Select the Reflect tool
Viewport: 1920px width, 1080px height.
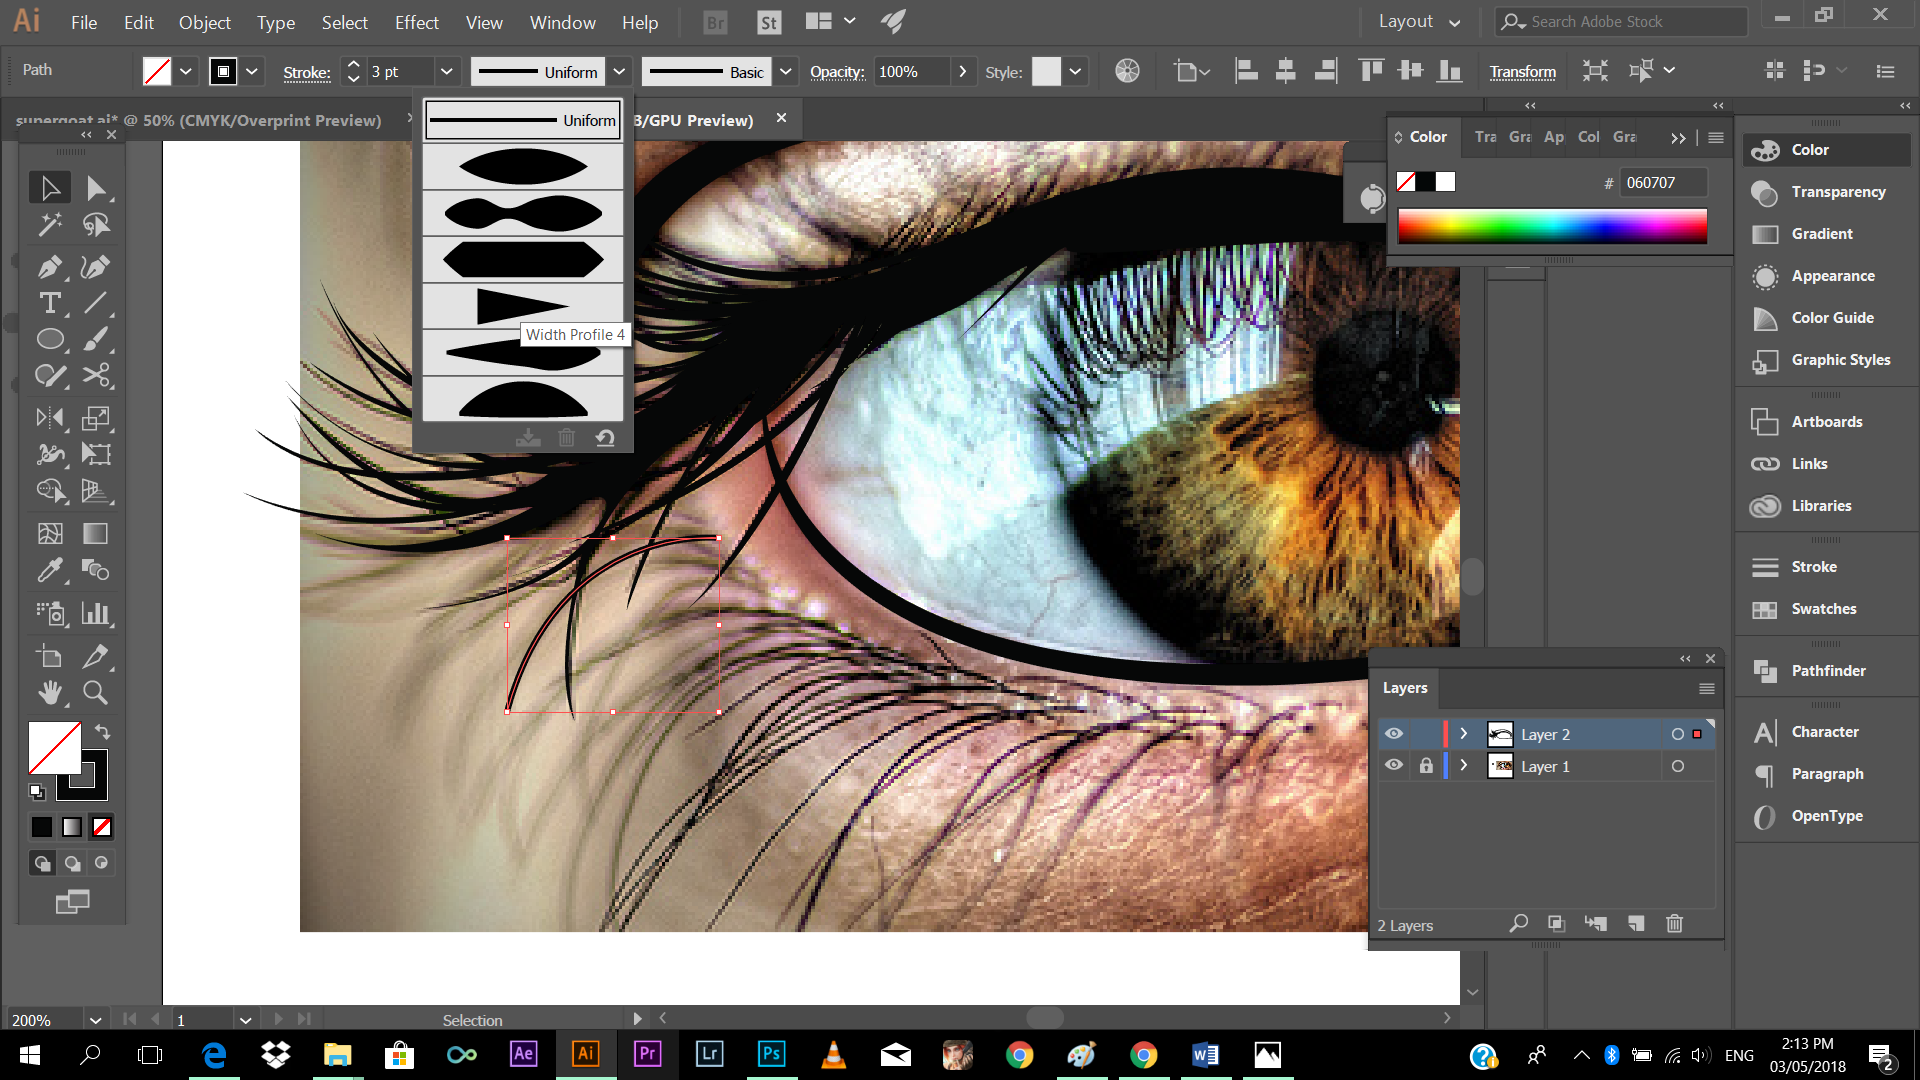coord(49,418)
